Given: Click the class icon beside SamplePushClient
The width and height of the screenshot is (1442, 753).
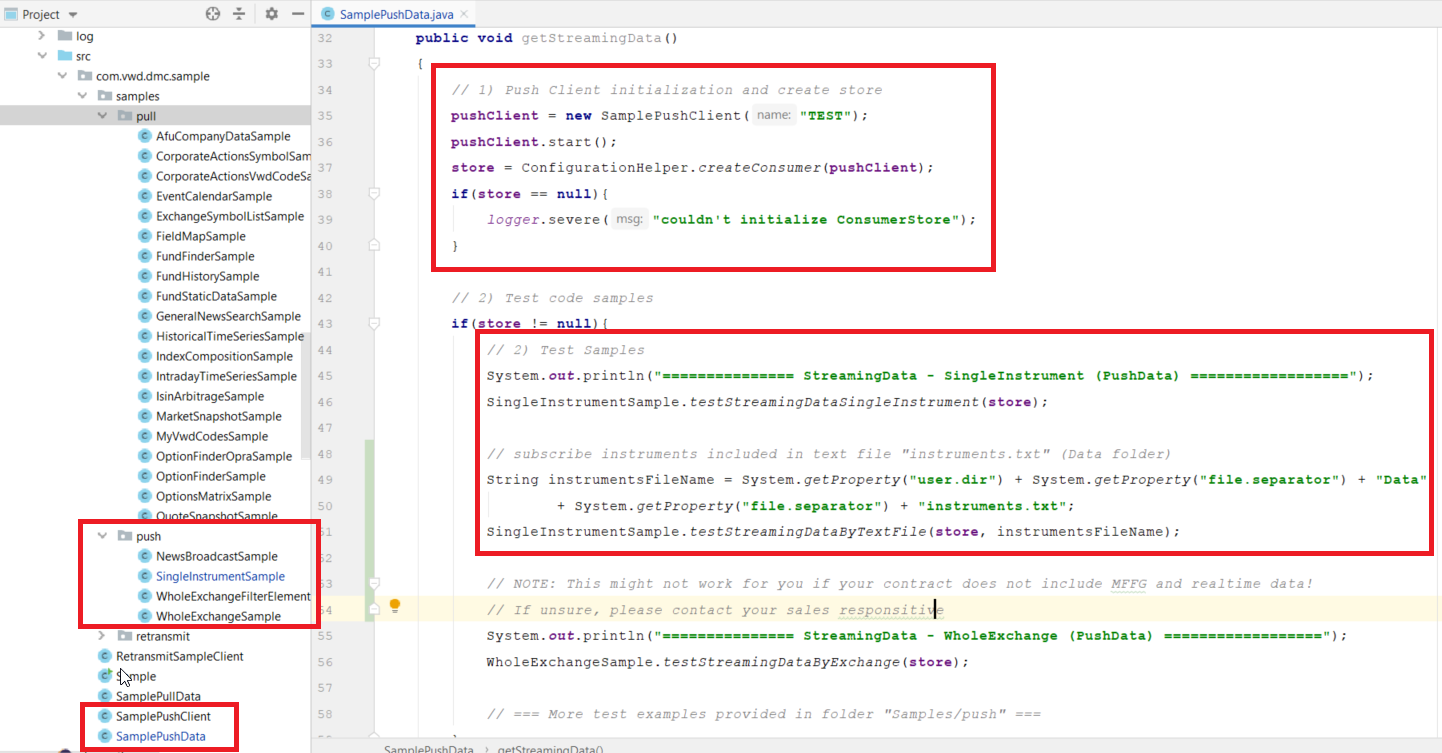Looking at the screenshot, I should pos(104,716).
